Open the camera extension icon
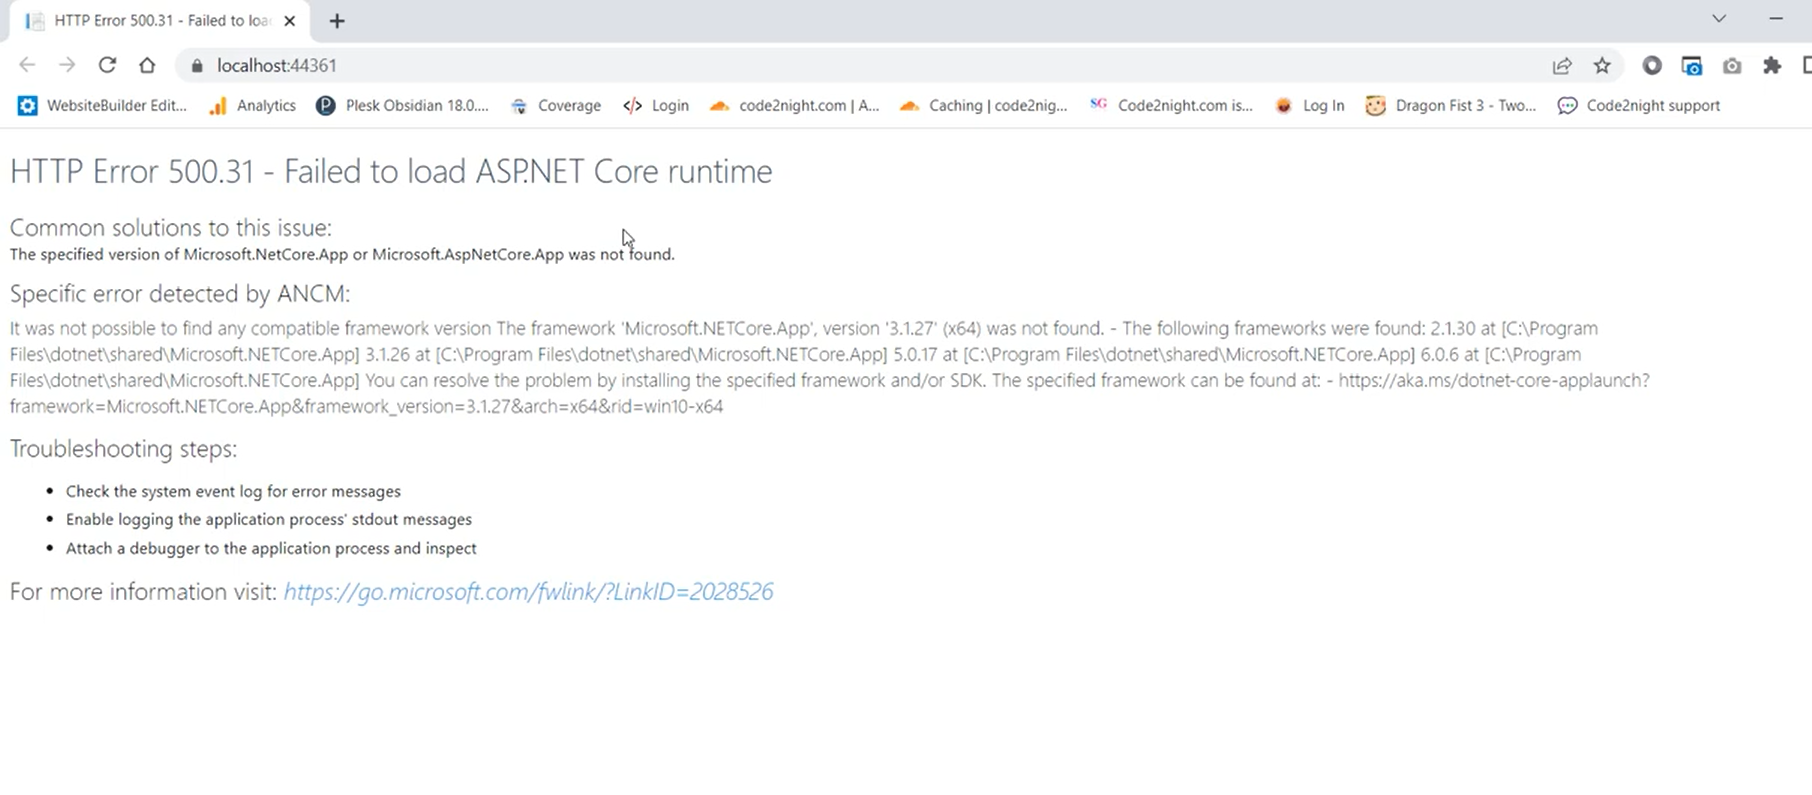This screenshot has width=1812, height=795. coord(1732,66)
